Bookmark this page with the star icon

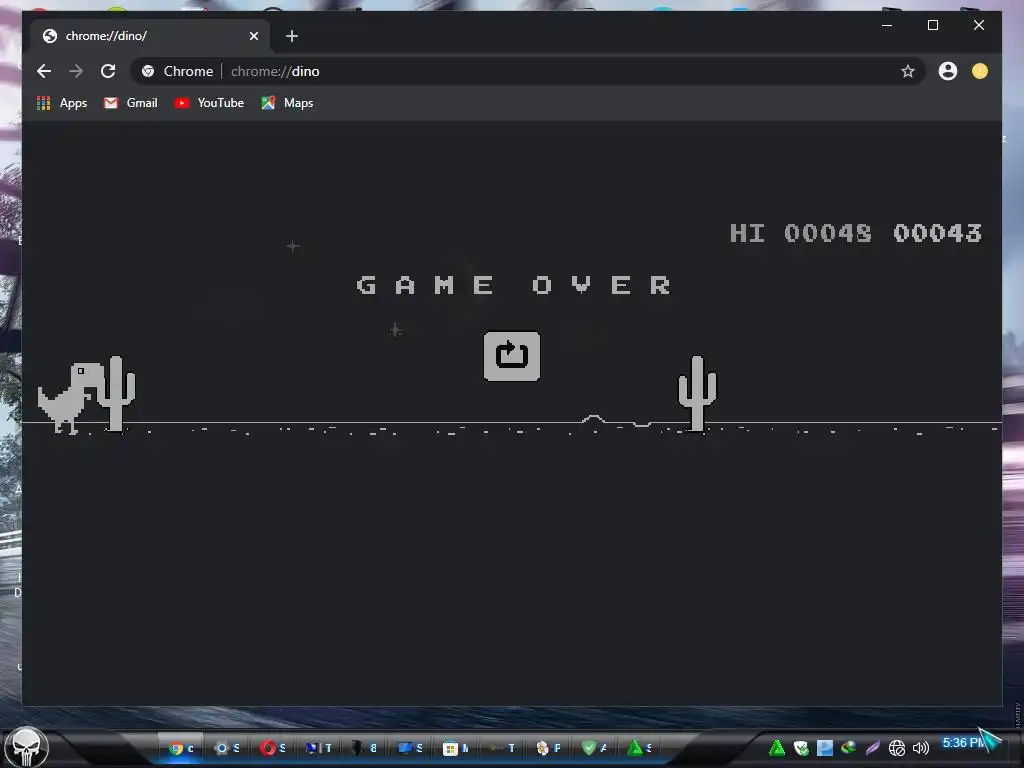[x=908, y=71]
